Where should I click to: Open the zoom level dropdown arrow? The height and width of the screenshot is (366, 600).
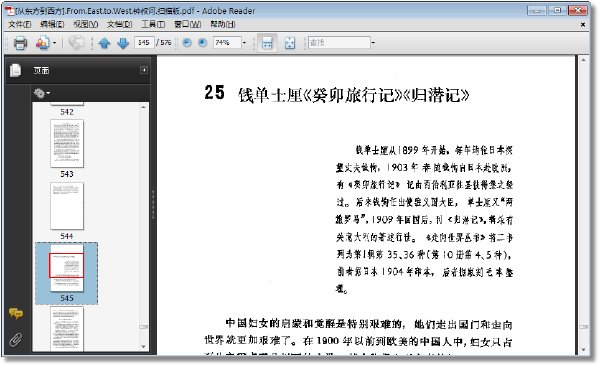[245, 42]
